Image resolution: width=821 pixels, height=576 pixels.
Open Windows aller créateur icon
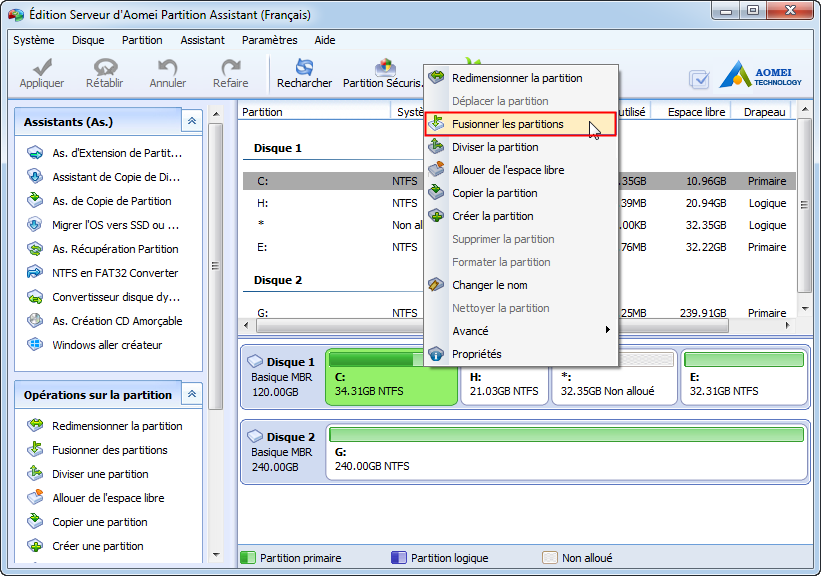point(35,345)
